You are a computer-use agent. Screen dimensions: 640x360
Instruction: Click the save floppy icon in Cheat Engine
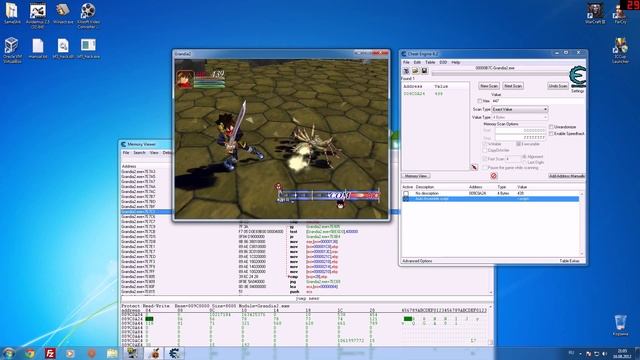click(x=424, y=71)
